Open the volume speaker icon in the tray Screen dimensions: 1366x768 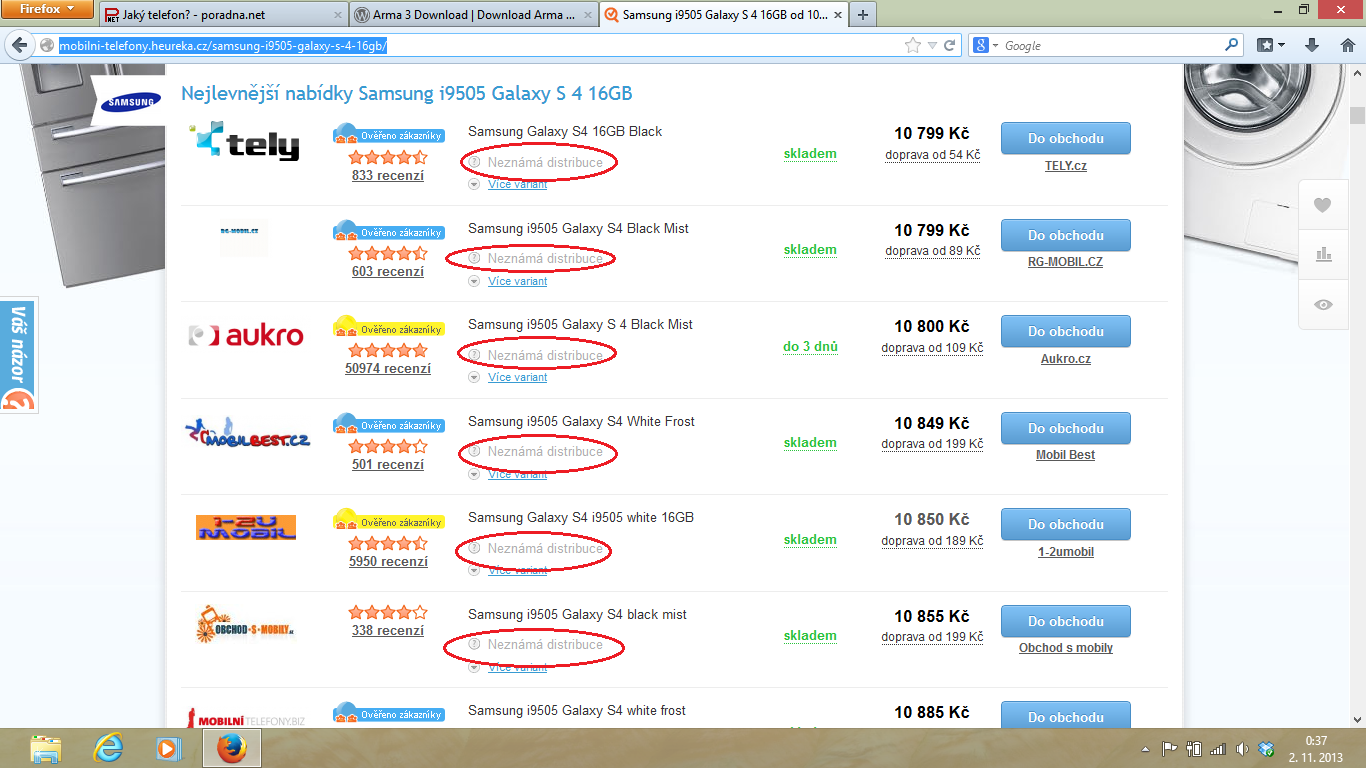pos(1242,748)
